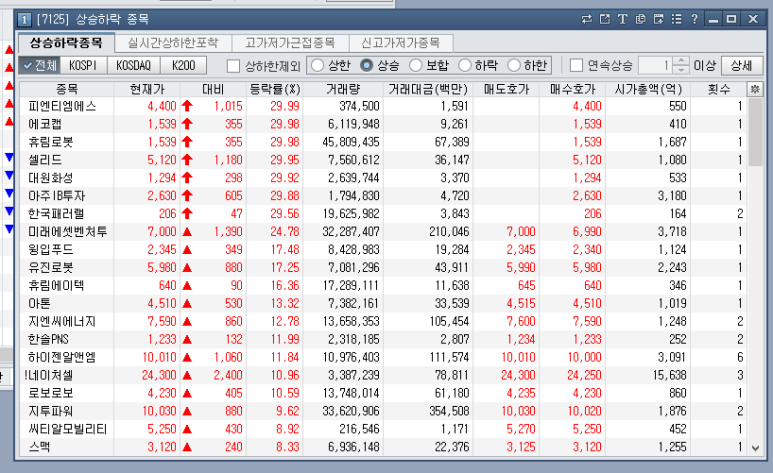Click the scrollbar down arrow at table bottom

click(755, 448)
